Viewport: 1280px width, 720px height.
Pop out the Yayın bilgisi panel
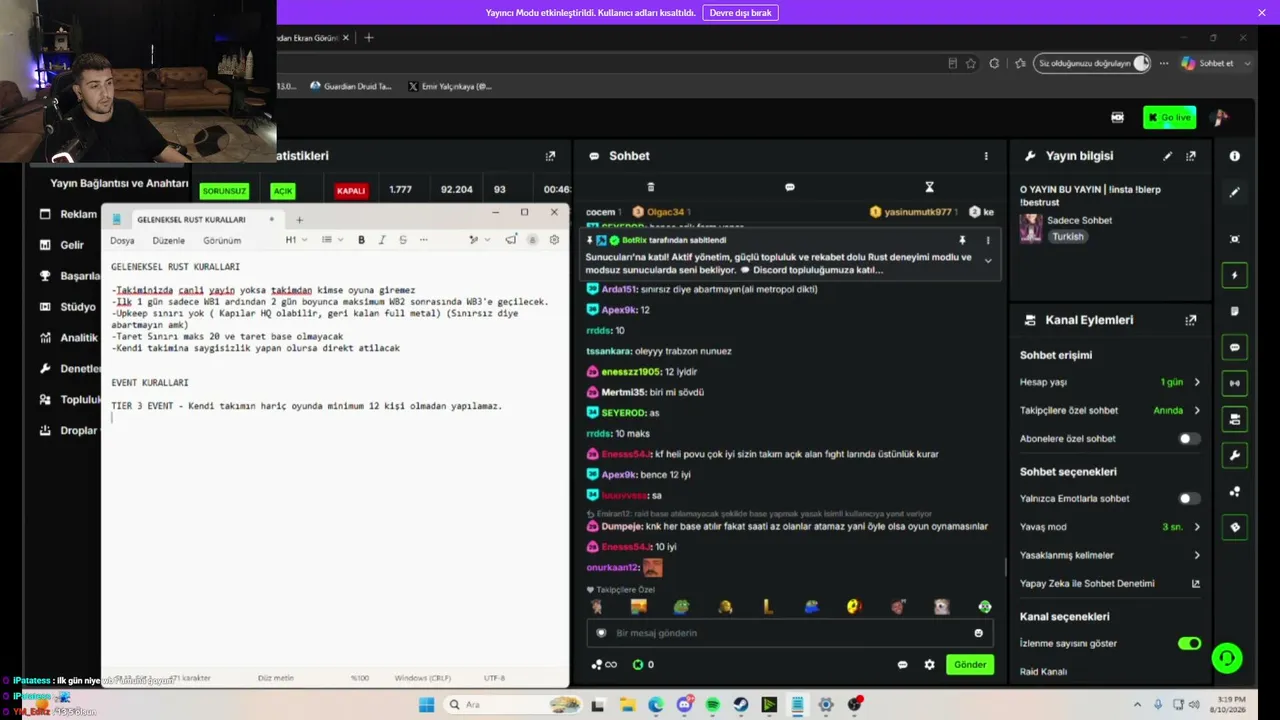click(x=1191, y=156)
